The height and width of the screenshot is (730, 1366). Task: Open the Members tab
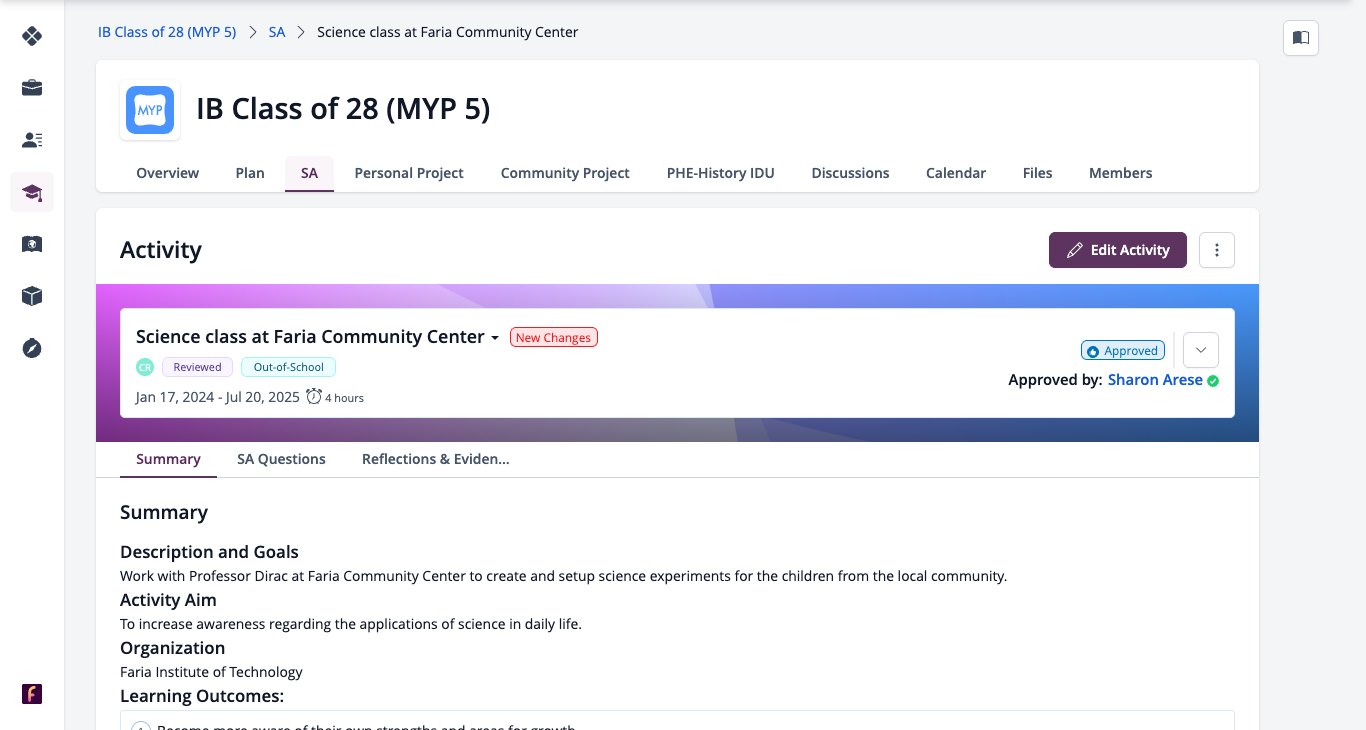tap(1121, 173)
